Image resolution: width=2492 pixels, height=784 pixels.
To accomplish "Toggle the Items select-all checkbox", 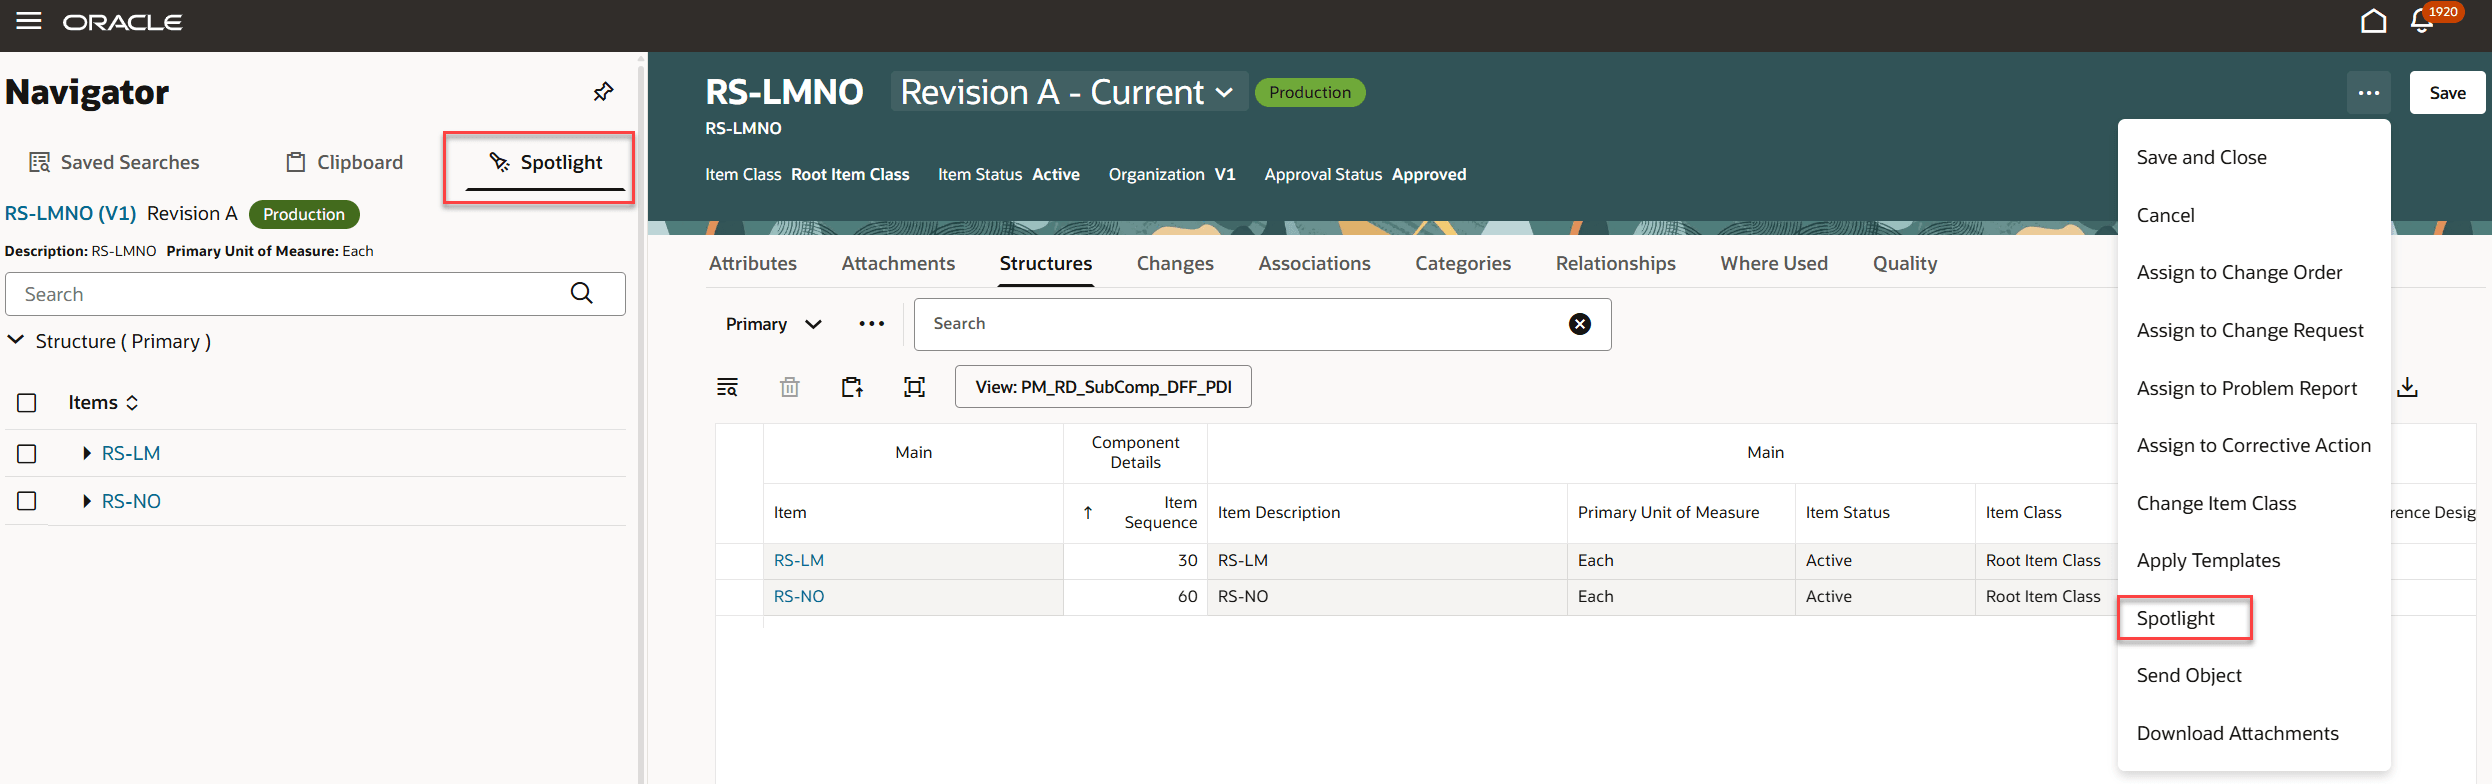I will pos(27,403).
